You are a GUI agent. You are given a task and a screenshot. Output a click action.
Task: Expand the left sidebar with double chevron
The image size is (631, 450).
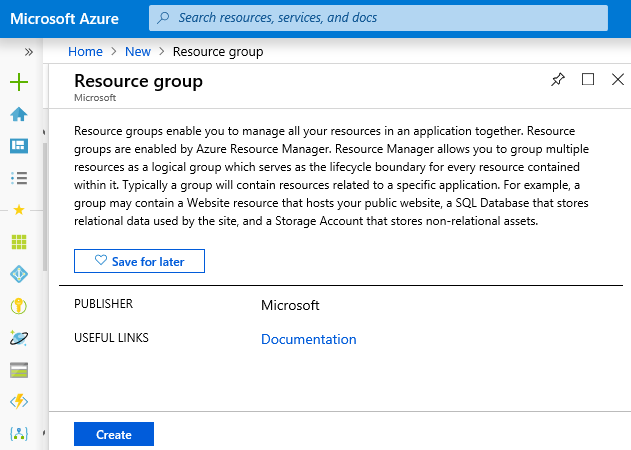pyautogui.click(x=29, y=52)
